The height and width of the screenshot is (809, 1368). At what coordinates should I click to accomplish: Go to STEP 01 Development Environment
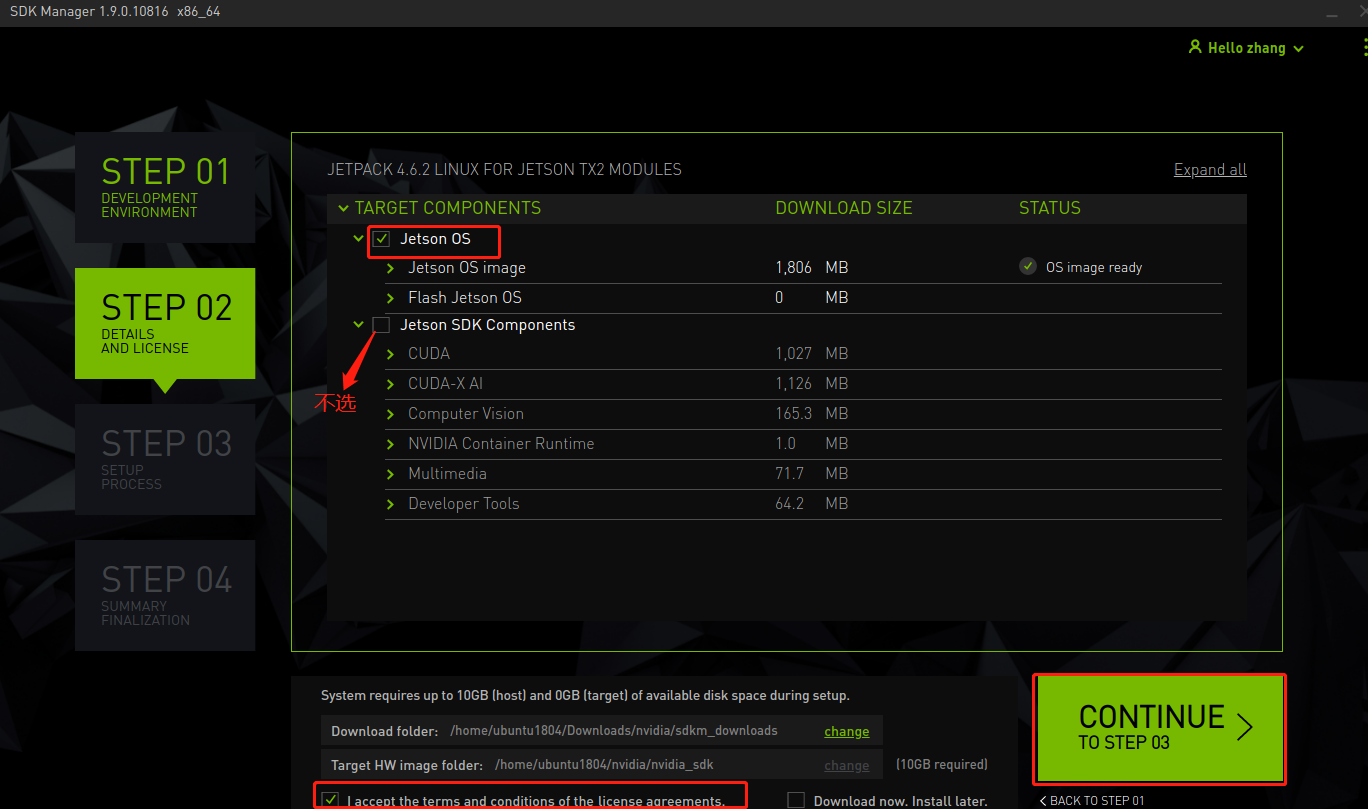point(165,187)
